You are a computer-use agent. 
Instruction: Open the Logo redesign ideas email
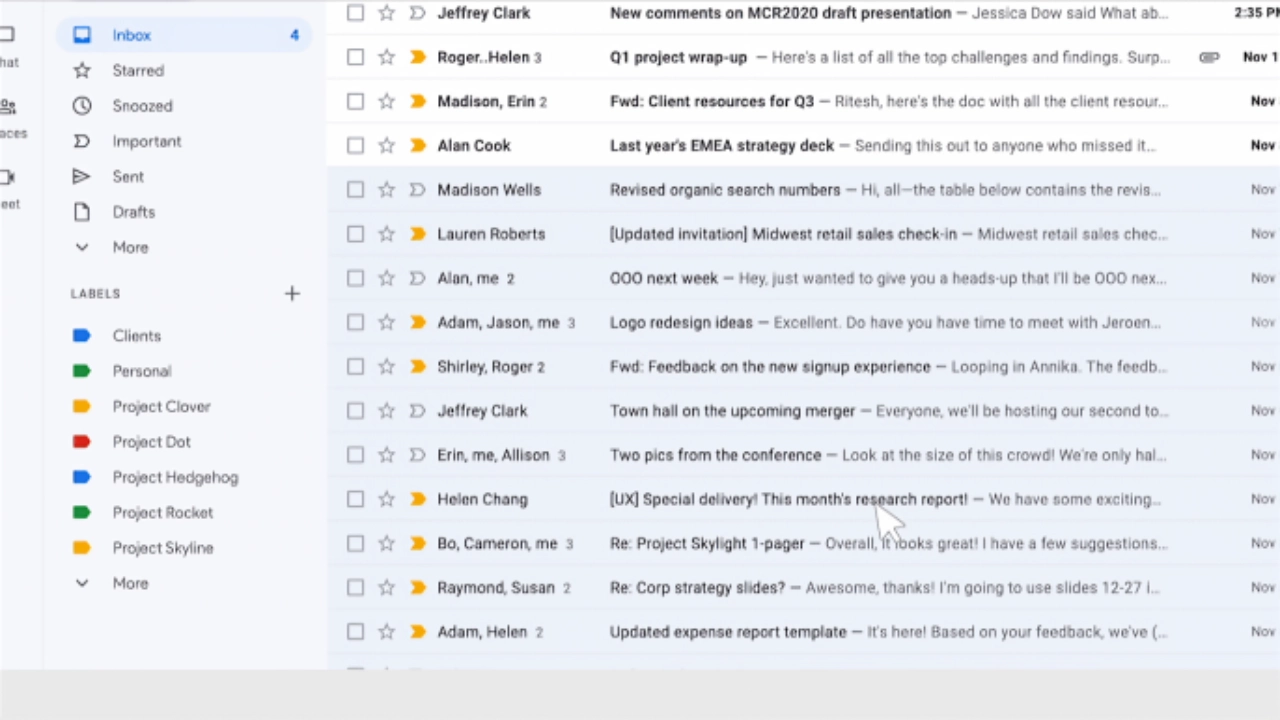tap(681, 322)
